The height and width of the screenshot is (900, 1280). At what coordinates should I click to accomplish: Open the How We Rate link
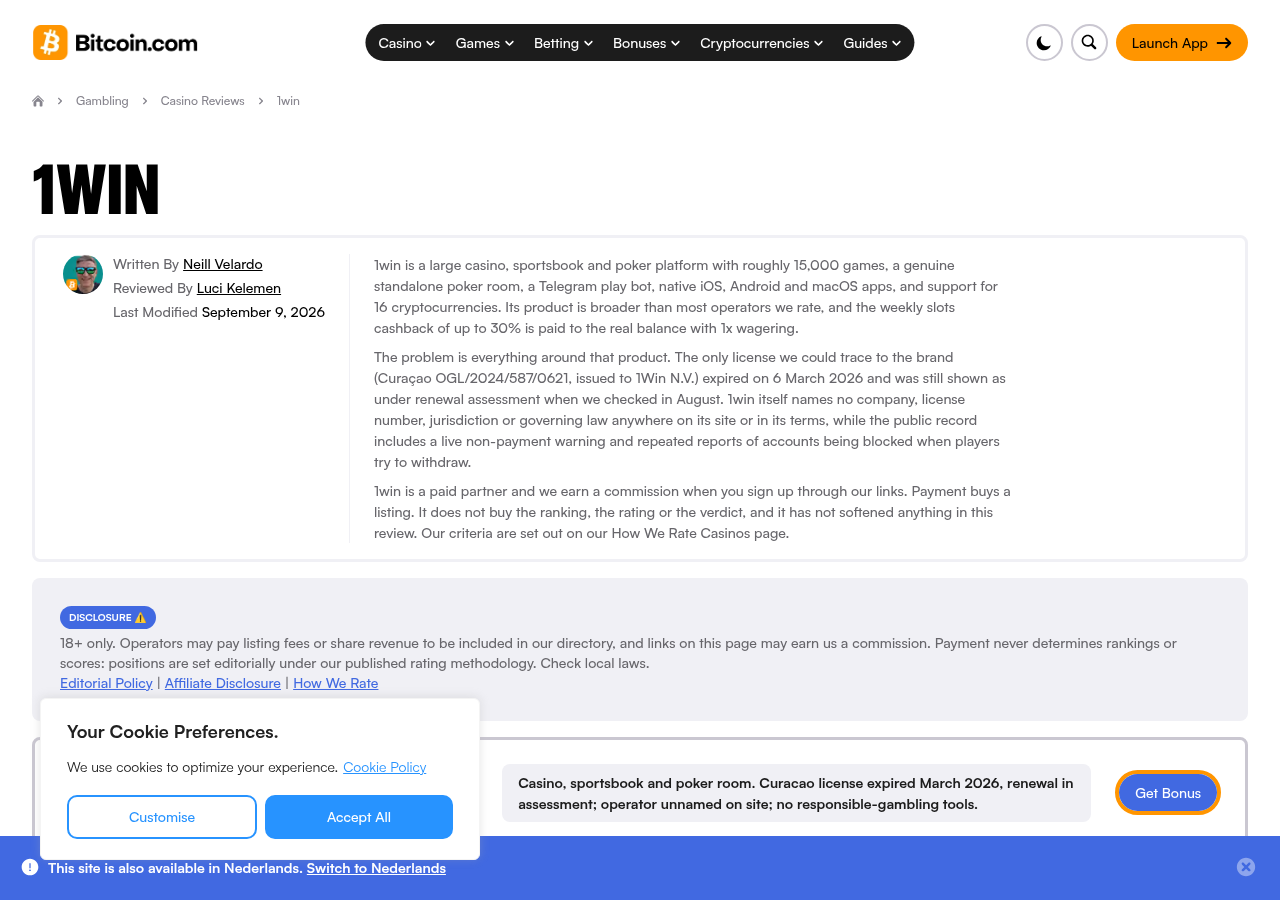click(336, 683)
